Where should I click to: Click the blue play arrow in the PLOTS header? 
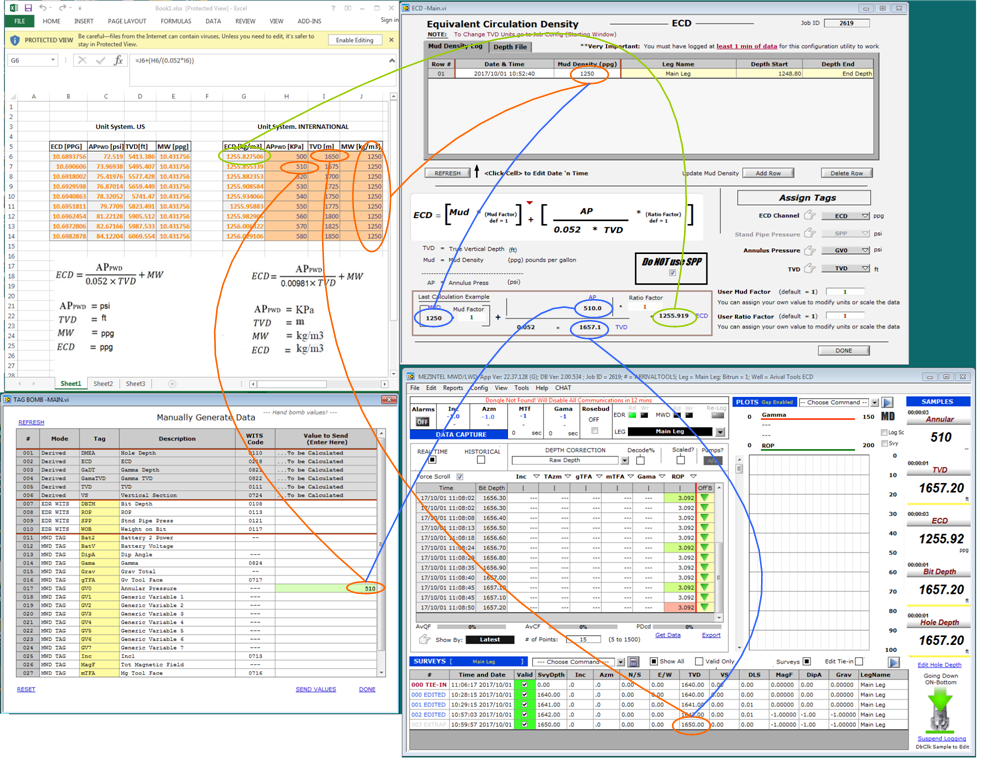click(887, 402)
